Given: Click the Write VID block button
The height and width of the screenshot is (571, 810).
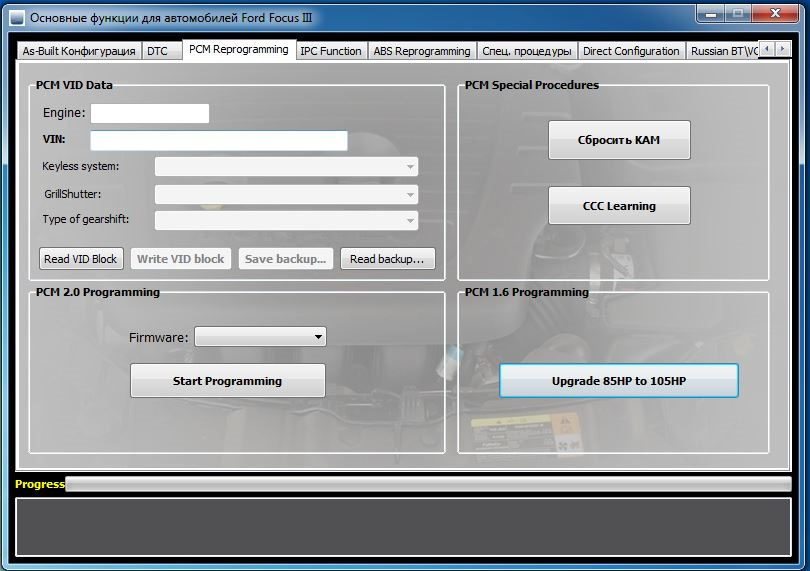Looking at the screenshot, I should 180,259.
